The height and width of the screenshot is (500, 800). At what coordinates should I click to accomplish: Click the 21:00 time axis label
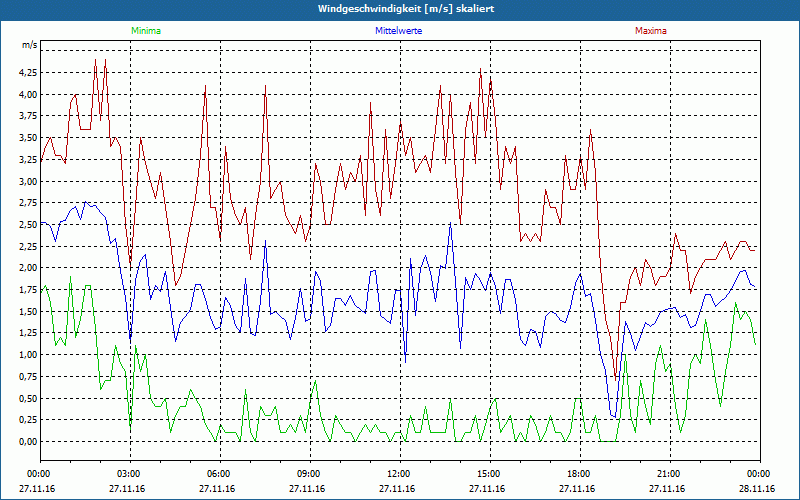667,474
